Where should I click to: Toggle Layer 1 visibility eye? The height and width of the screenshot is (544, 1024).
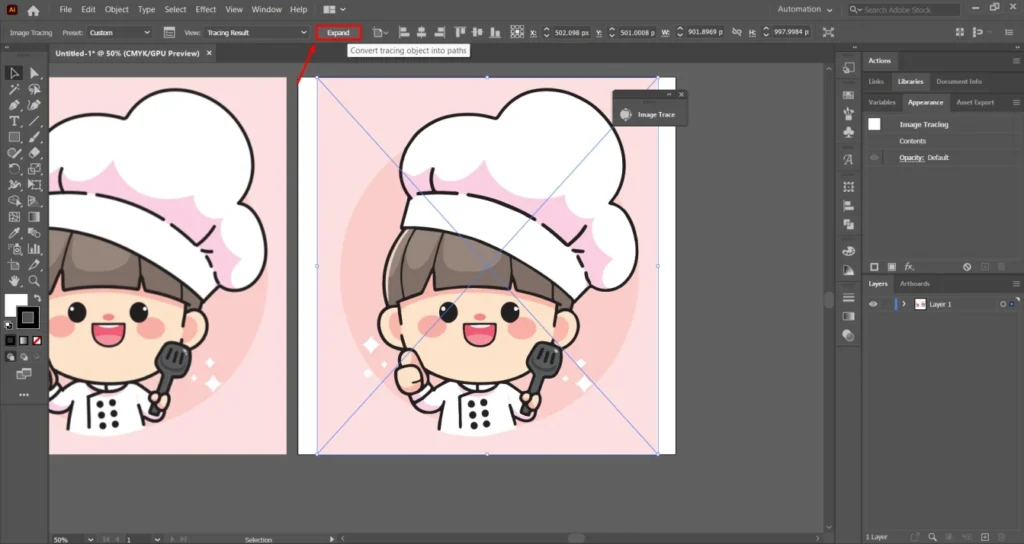tap(872, 304)
